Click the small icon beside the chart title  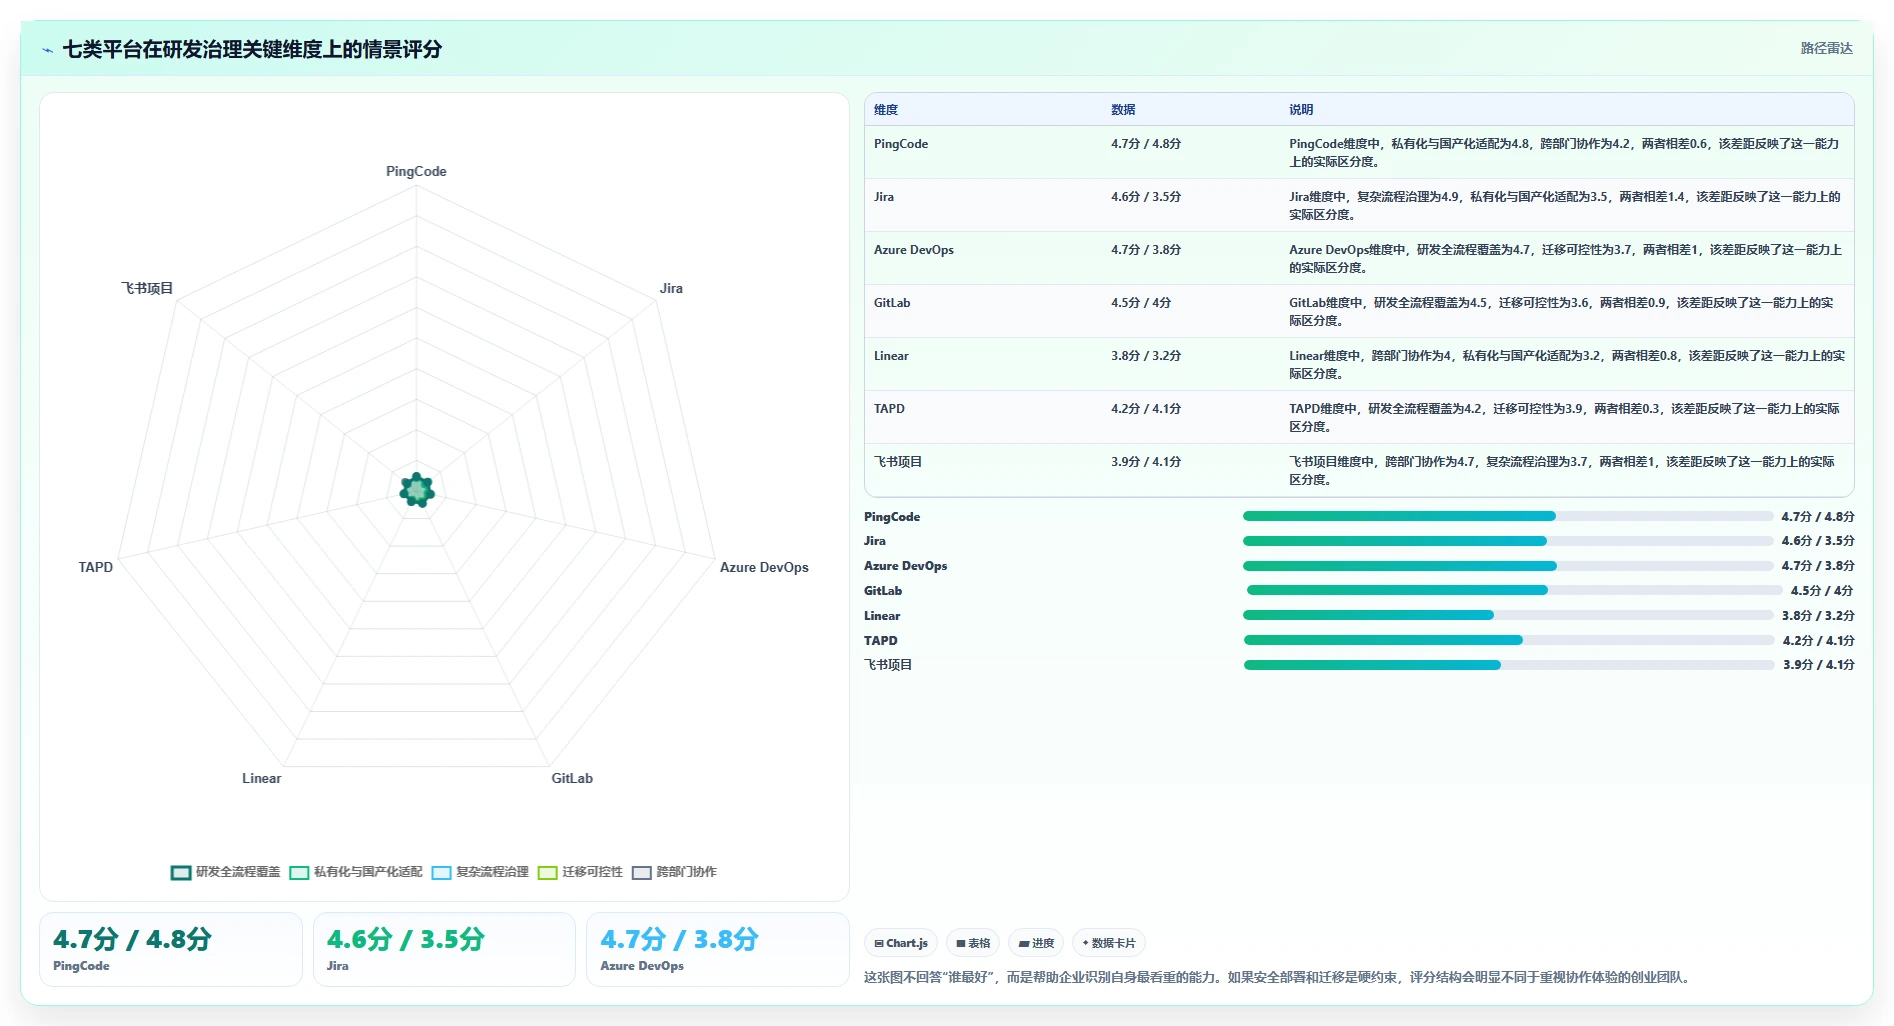click(47, 49)
